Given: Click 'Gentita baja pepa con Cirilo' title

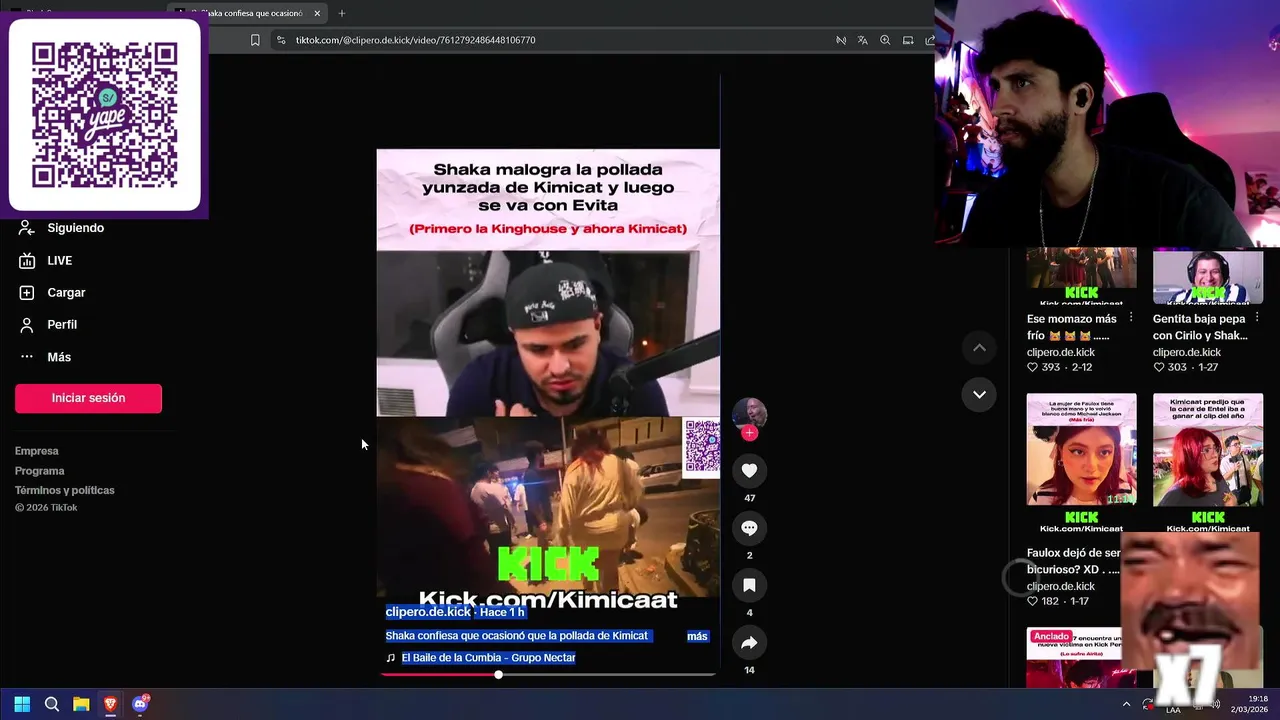Looking at the screenshot, I should pyautogui.click(x=1200, y=327).
